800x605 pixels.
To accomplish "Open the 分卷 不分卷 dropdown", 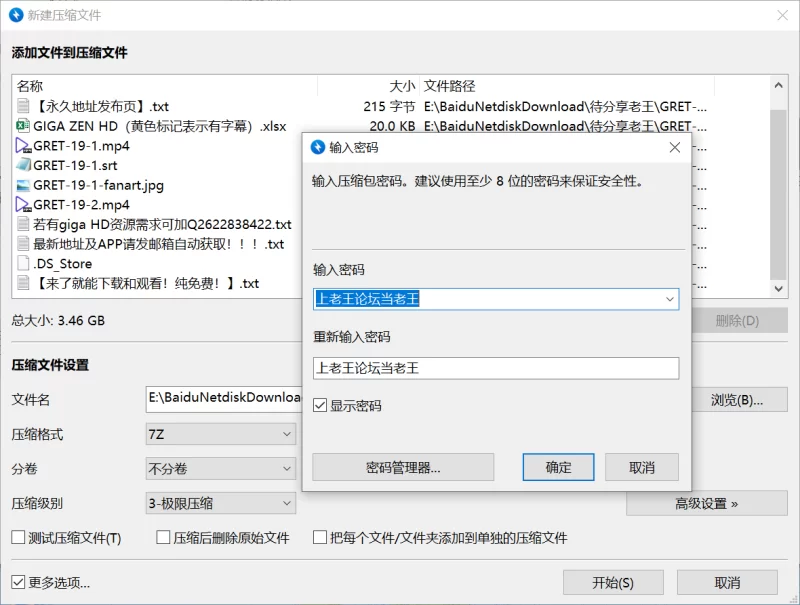I will point(220,468).
